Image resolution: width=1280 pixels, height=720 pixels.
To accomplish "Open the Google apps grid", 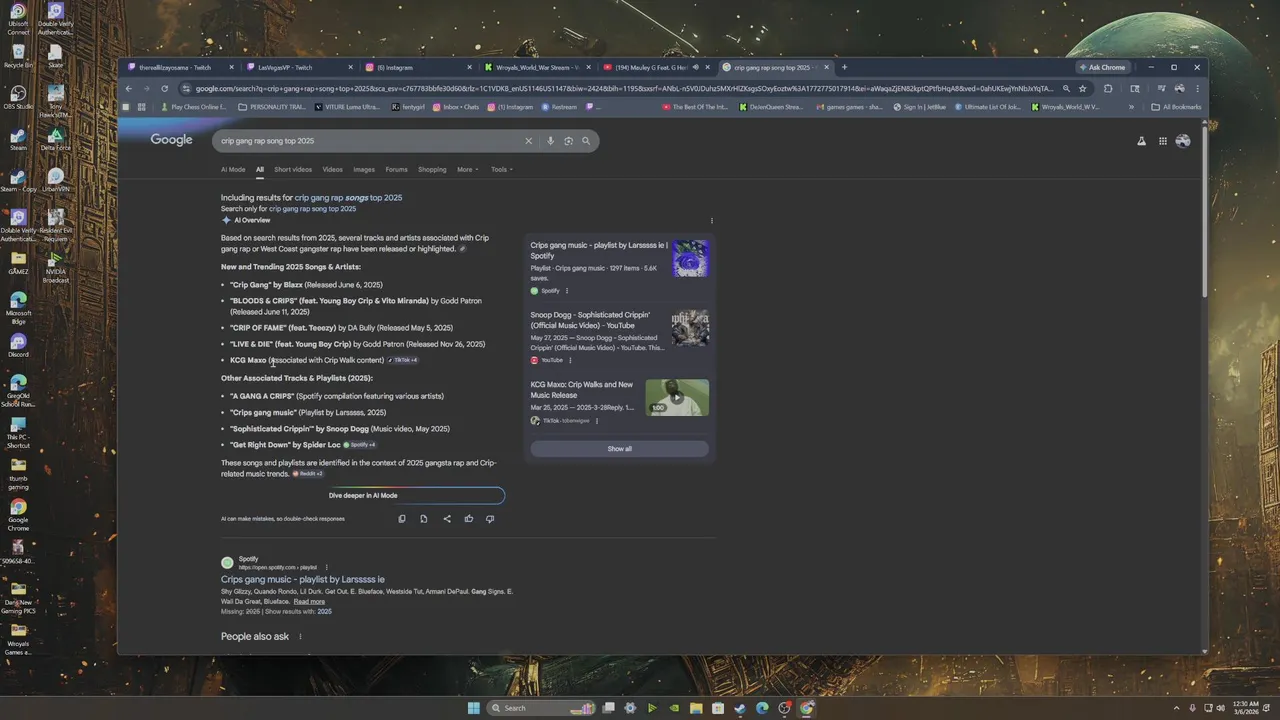I will point(1163,141).
